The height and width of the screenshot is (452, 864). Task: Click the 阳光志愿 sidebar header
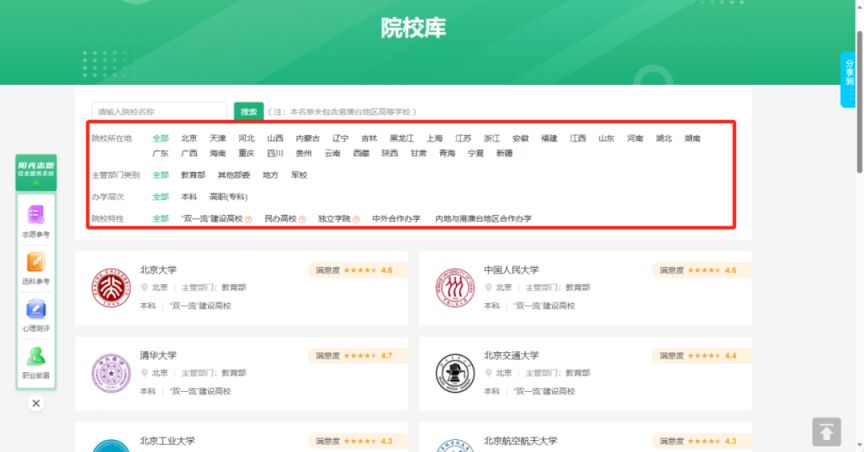pyautogui.click(x=36, y=173)
